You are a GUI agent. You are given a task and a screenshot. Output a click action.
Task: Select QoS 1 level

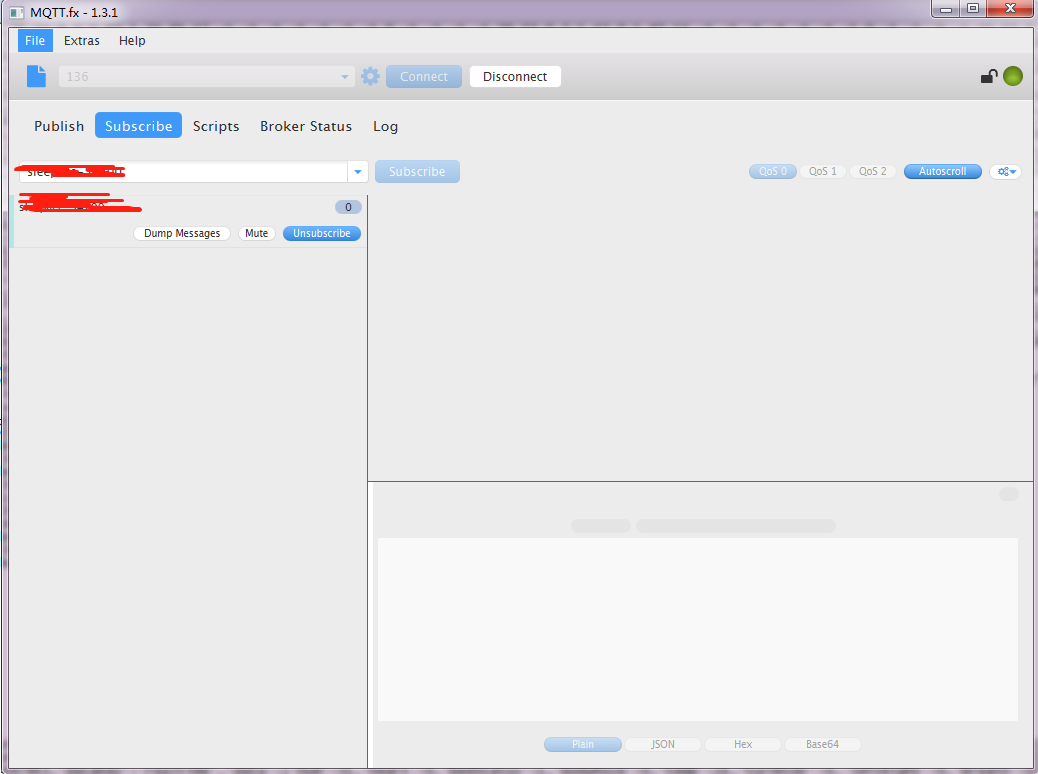coord(823,171)
